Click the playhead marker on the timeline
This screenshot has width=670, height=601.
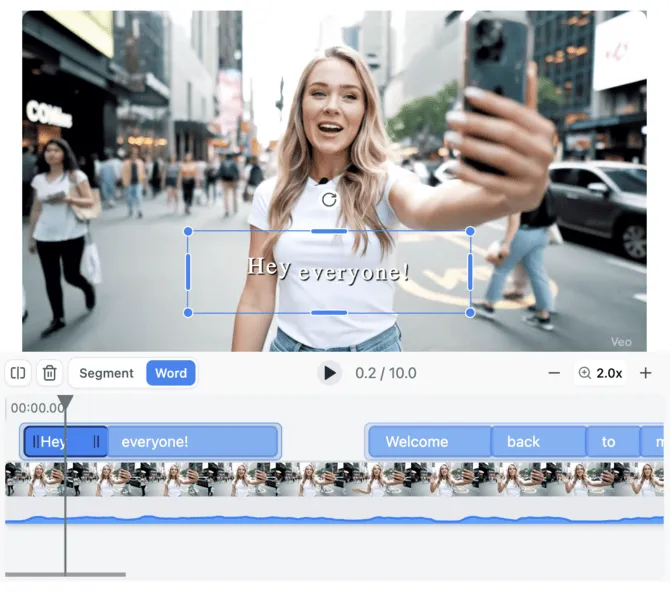(65, 402)
